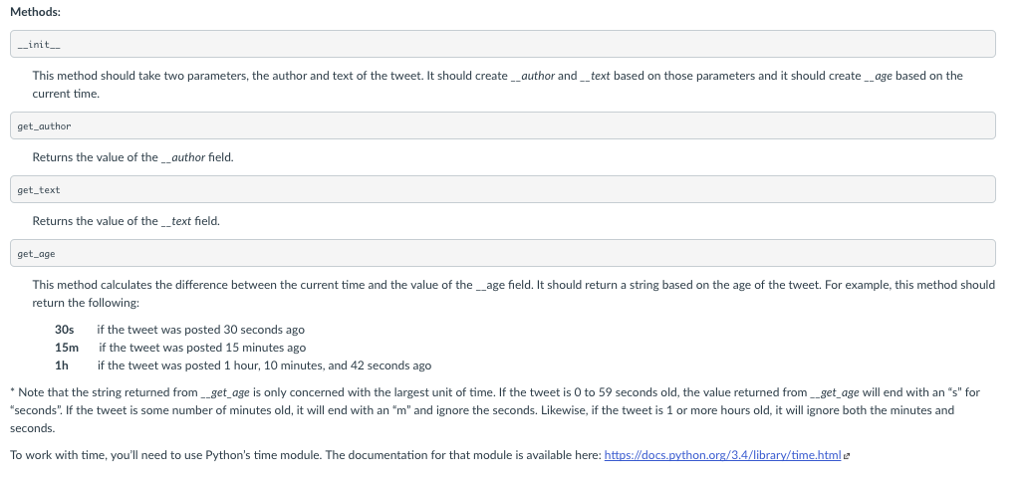Click the get_age code block
Image resolution: width=1024 pixels, height=484 pixels.
click(x=503, y=253)
